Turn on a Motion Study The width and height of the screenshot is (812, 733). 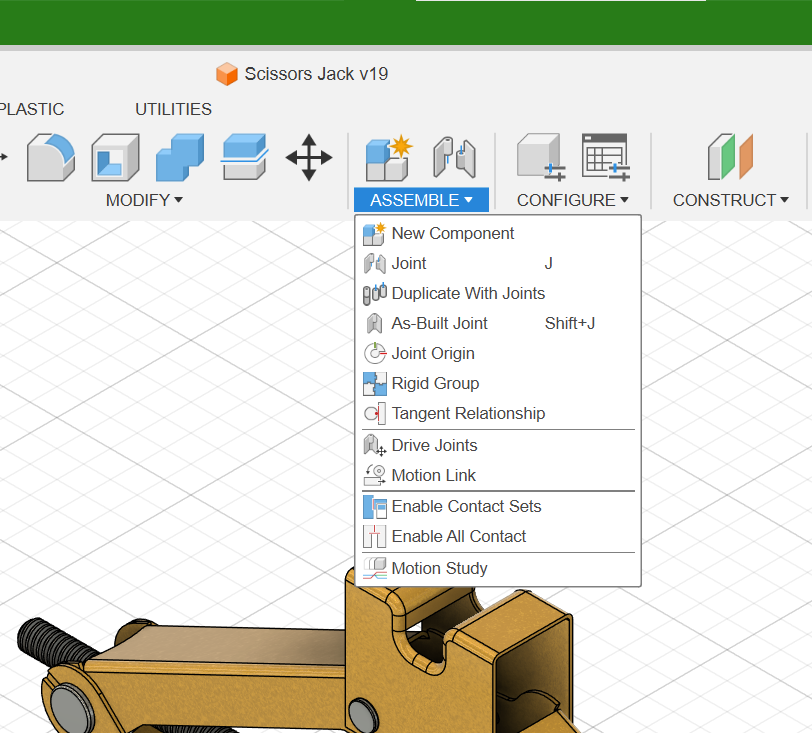click(436, 568)
